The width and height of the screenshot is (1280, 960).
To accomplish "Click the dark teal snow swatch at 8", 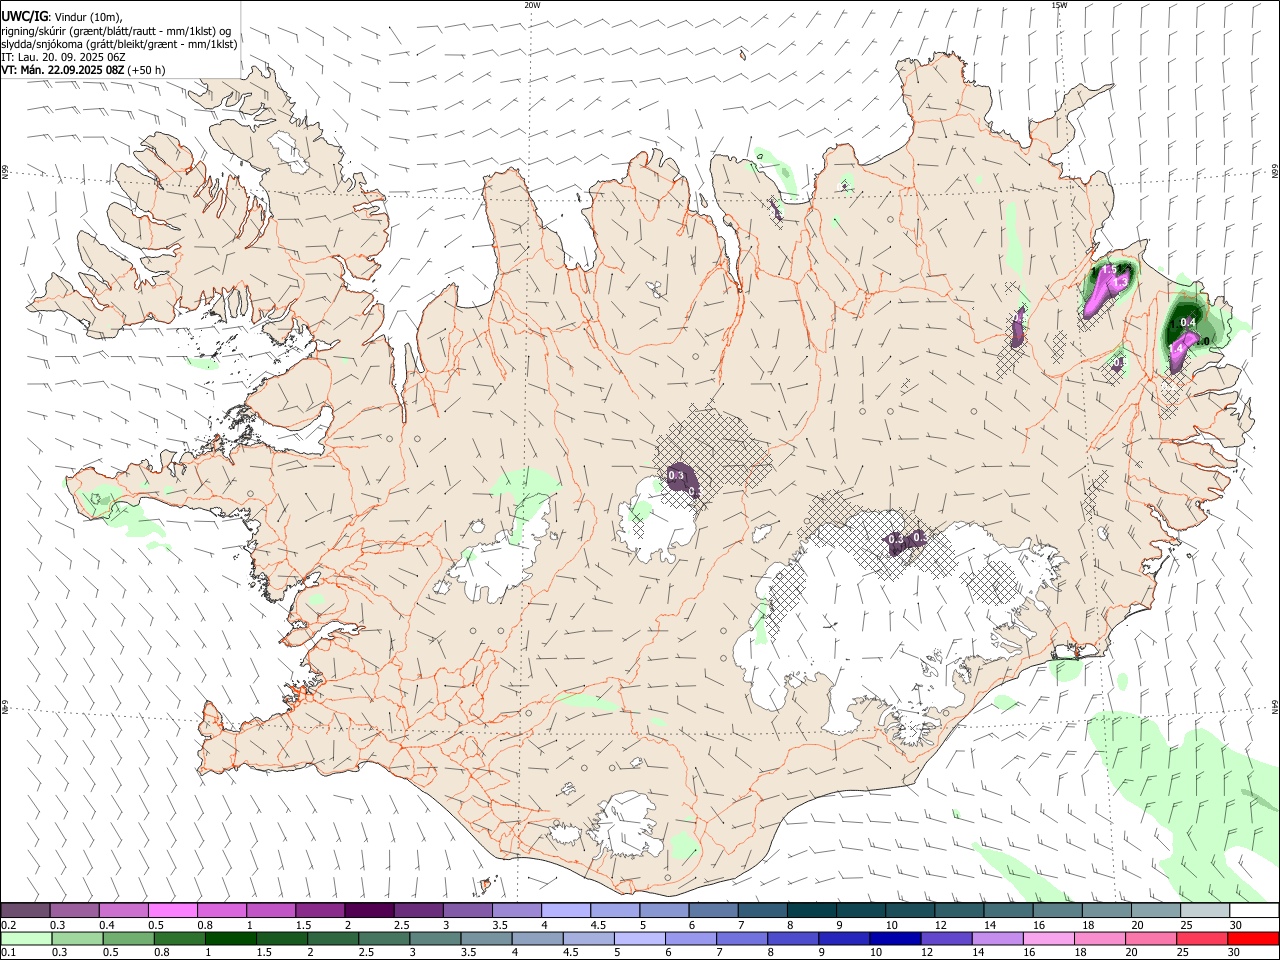I will coord(811,910).
